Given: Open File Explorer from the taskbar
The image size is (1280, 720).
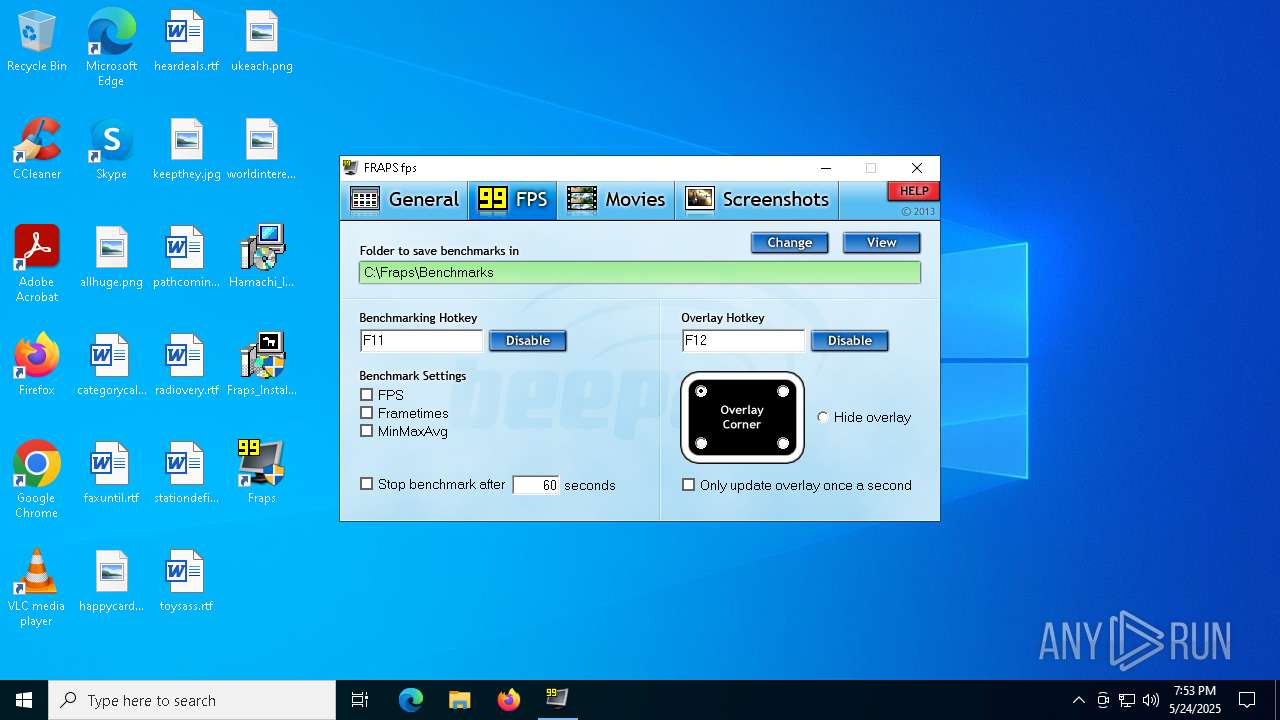Looking at the screenshot, I should [x=460, y=700].
